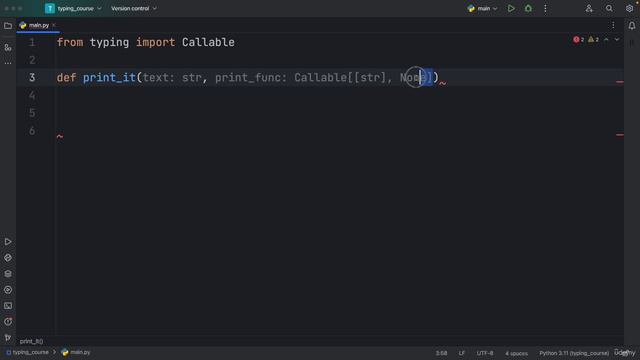Click main.py in the navigation bar
Image resolution: width=640 pixels, height=360 pixels.
click(x=76, y=352)
